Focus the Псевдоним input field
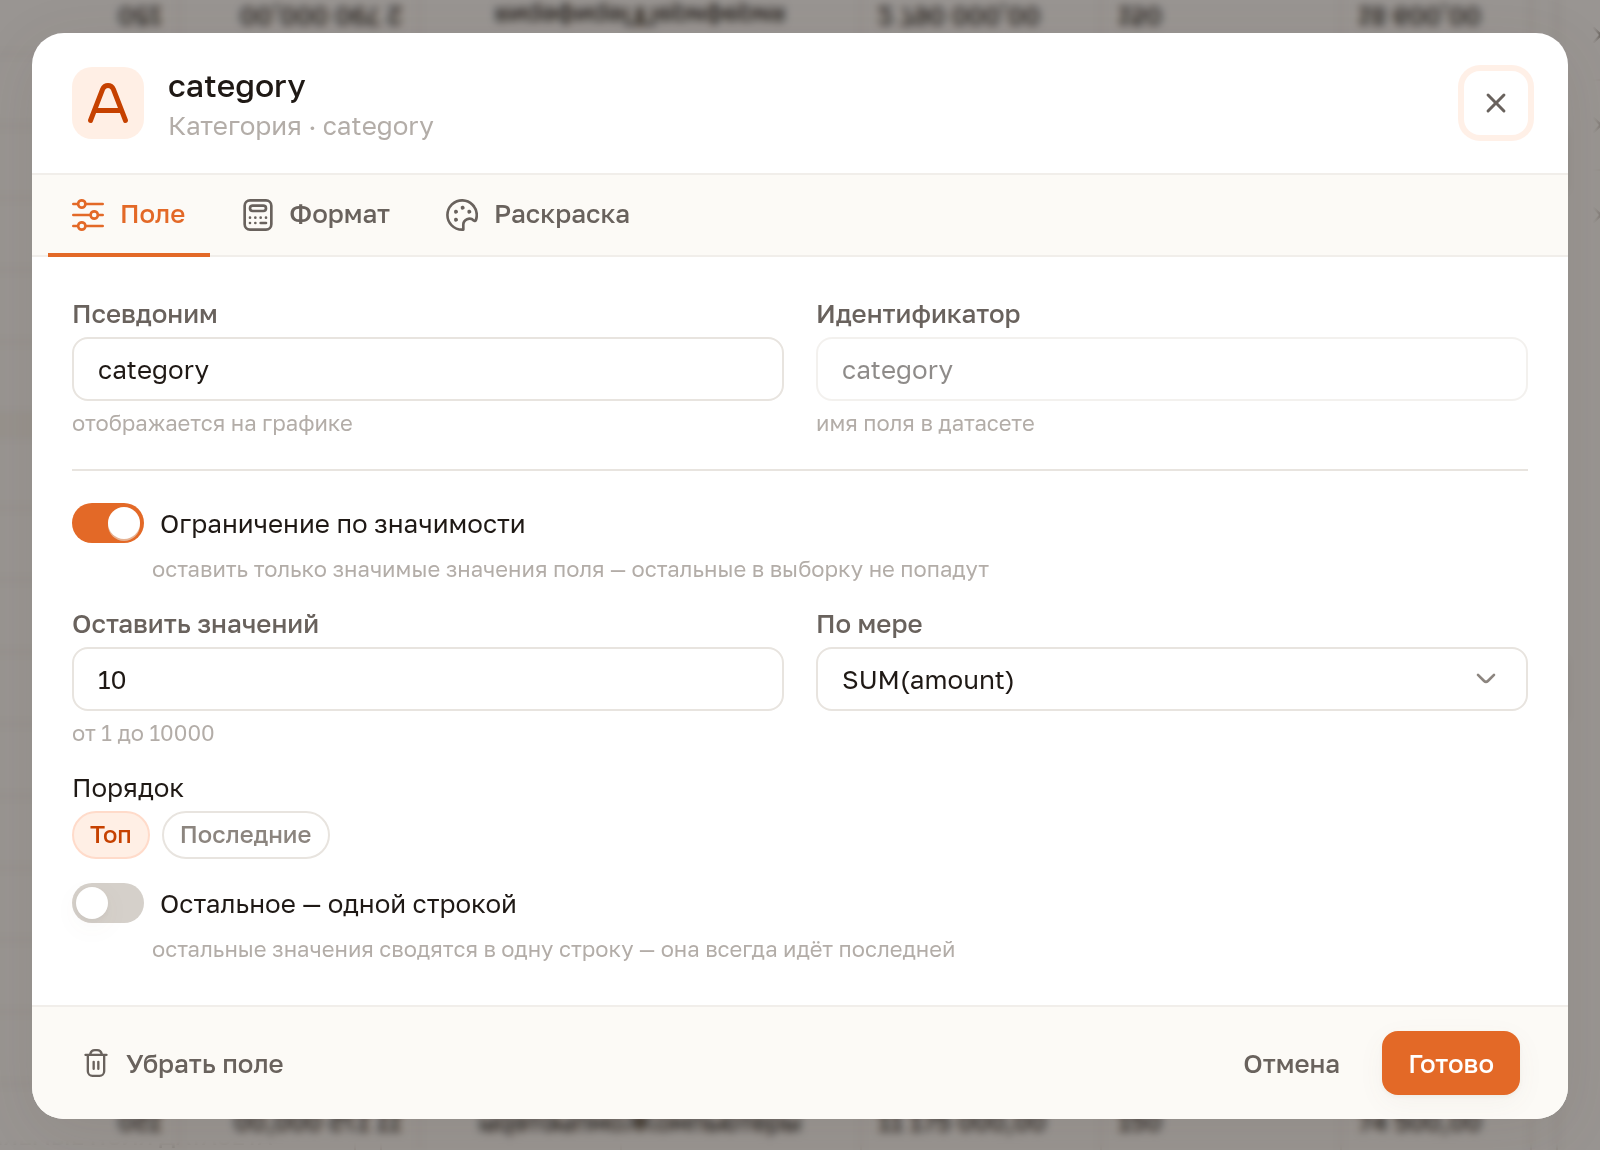 click(428, 369)
